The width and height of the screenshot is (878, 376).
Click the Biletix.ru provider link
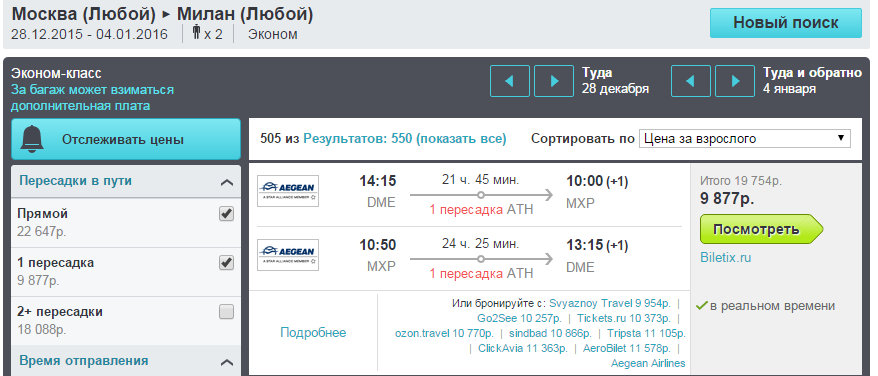tap(726, 258)
